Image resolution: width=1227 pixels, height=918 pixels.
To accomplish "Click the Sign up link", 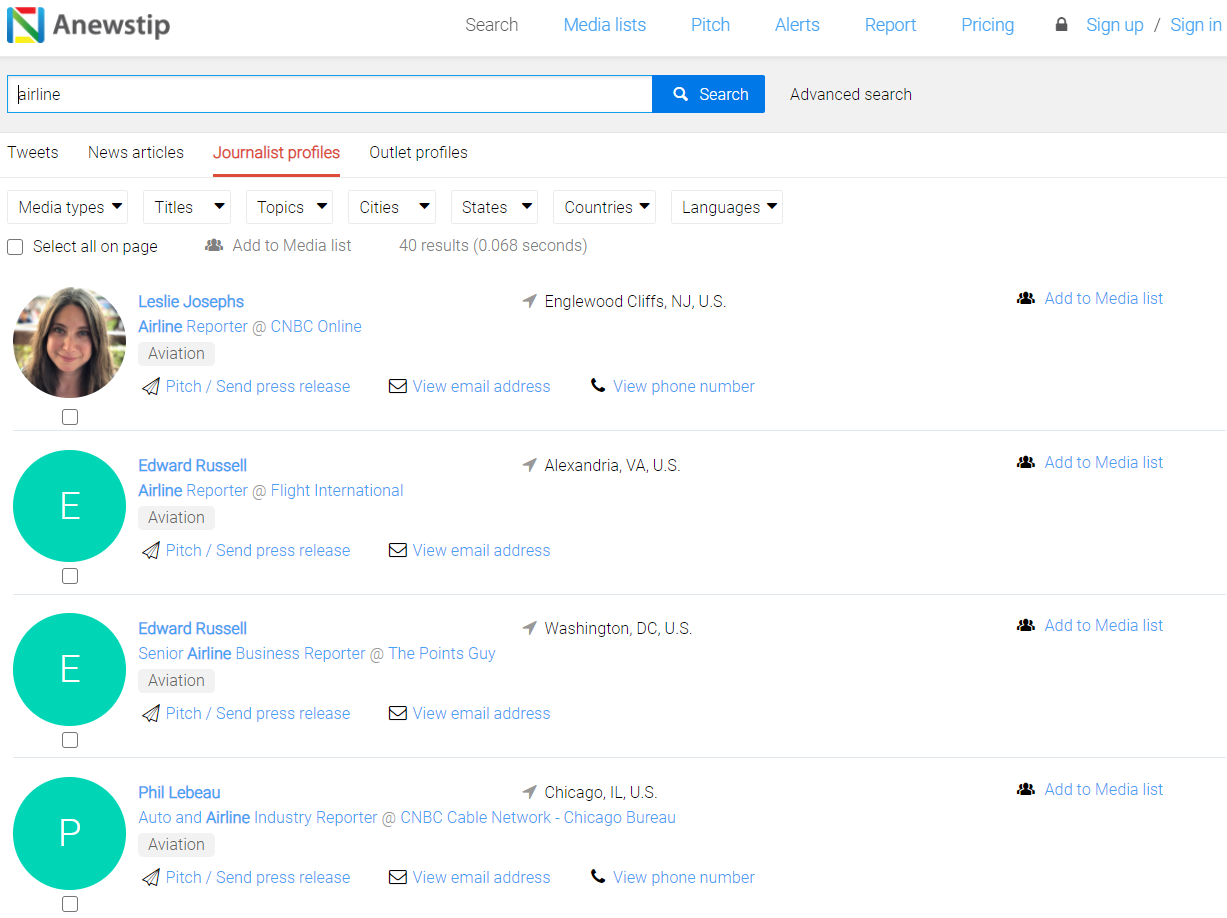I will point(1115,25).
